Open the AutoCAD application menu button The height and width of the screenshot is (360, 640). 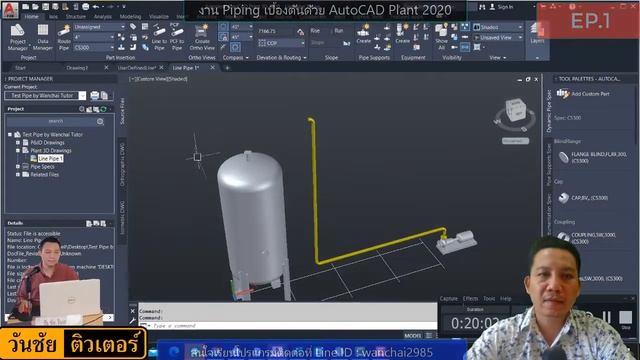click(10, 10)
